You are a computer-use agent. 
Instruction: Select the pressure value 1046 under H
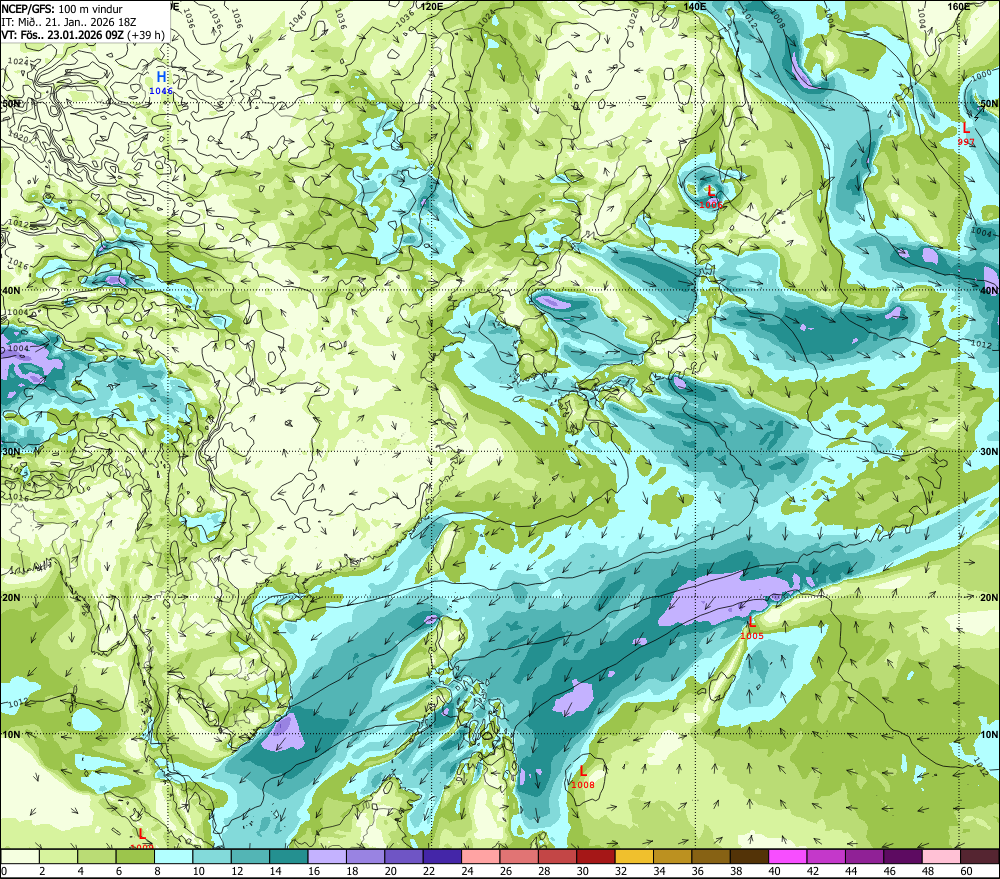coord(161,91)
